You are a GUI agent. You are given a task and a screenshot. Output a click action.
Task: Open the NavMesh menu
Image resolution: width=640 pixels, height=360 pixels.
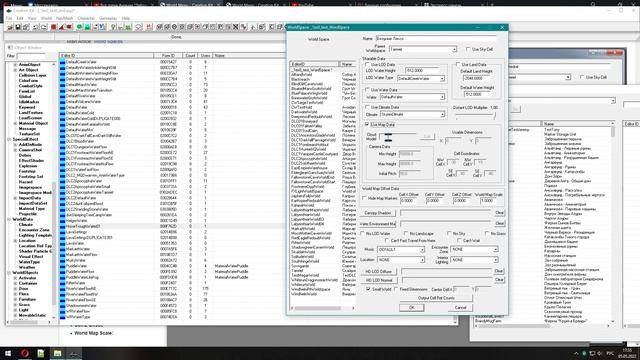64,18
